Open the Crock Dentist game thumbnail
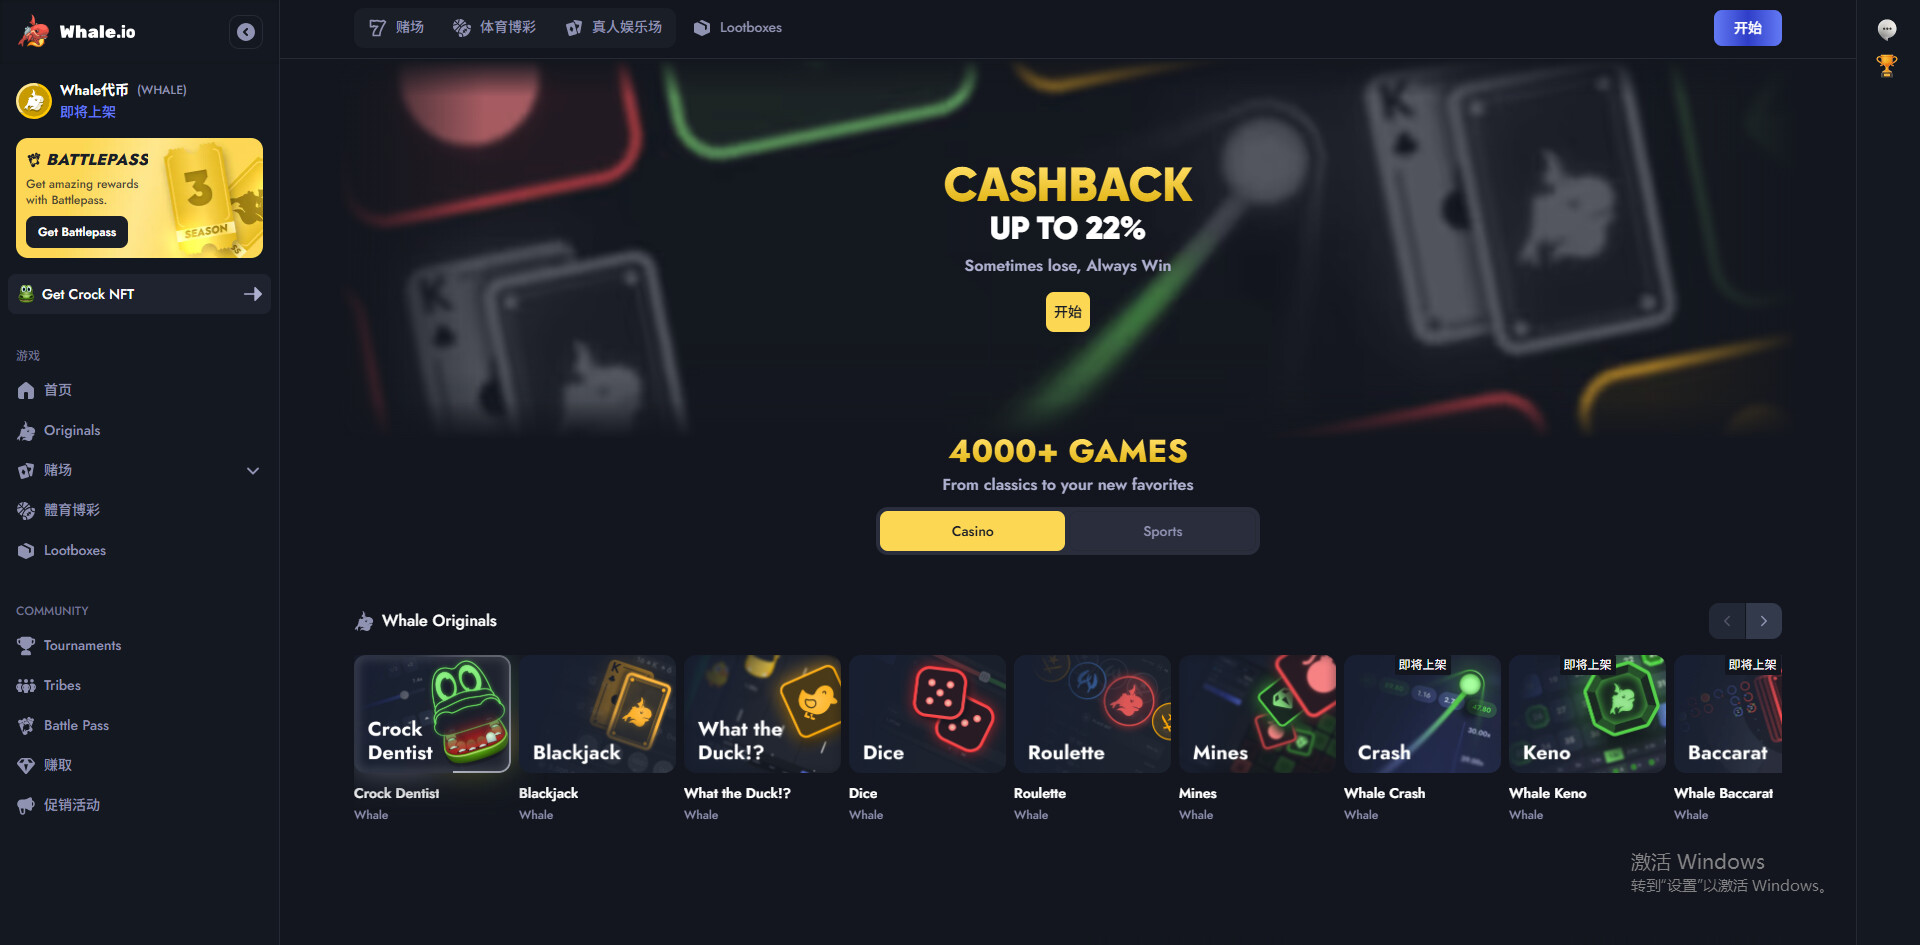Image resolution: width=1920 pixels, height=945 pixels. [x=432, y=714]
